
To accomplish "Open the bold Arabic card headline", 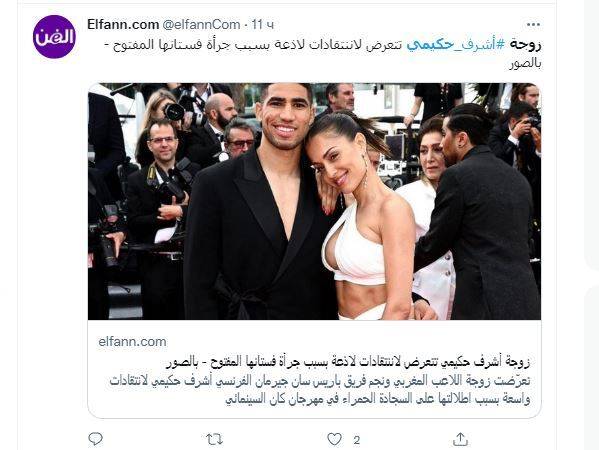I will (348, 362).
